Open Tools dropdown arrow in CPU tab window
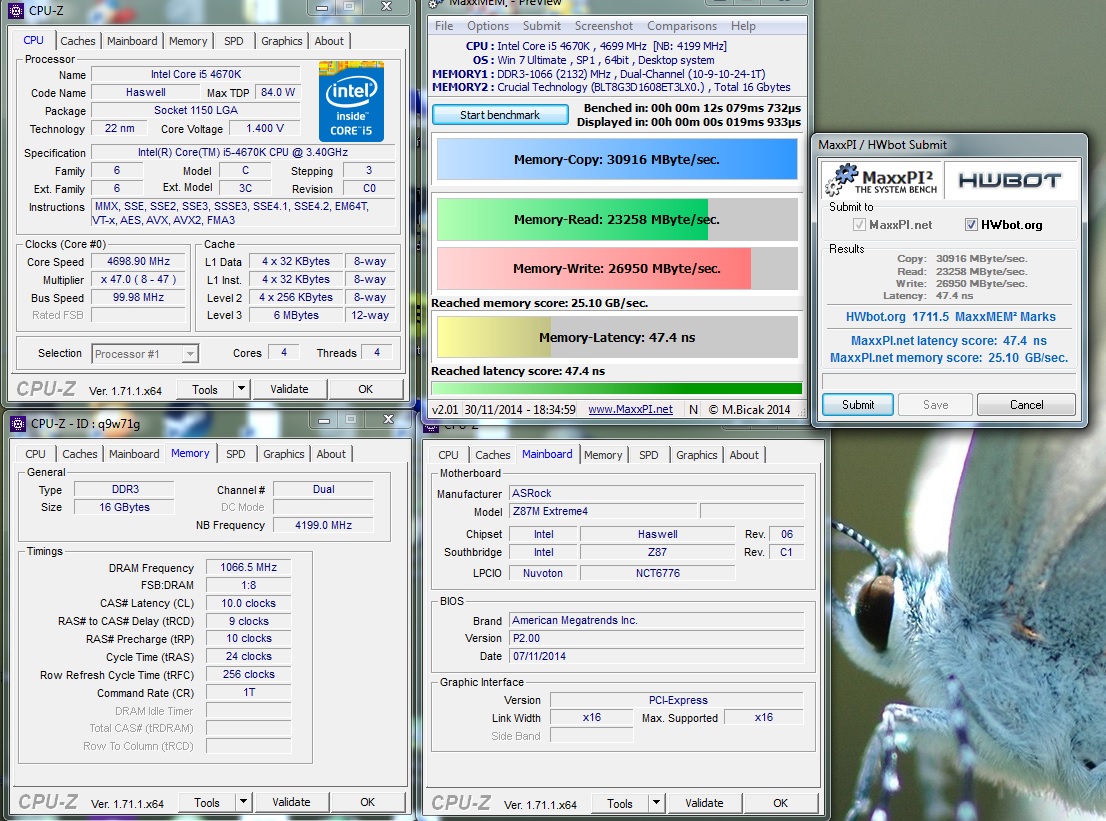 [x=241, y=389]
